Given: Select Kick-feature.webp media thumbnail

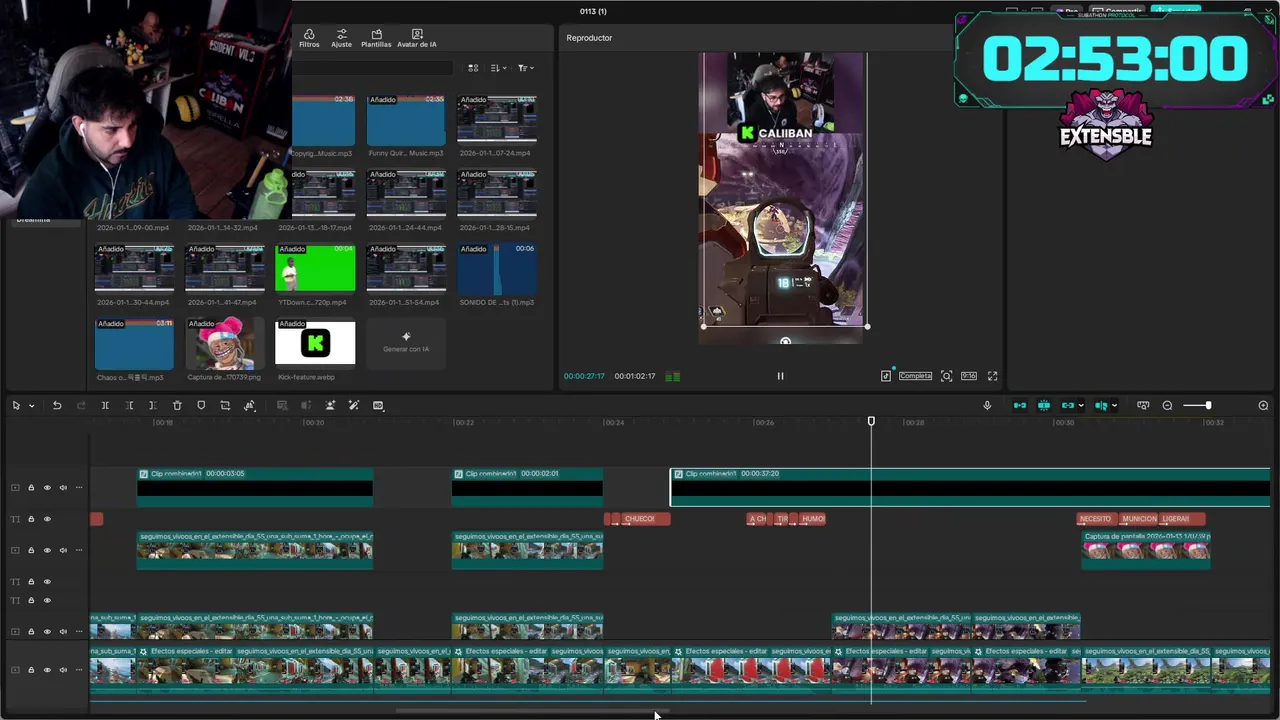Looking at the screenshot, I should 315,343.
